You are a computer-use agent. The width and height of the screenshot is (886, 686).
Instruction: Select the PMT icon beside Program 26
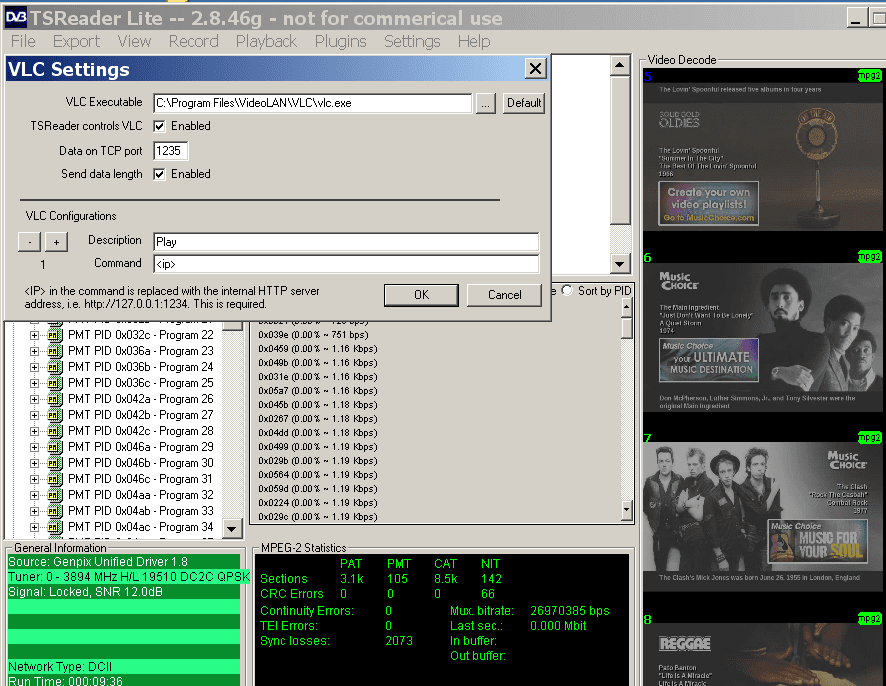54,399
